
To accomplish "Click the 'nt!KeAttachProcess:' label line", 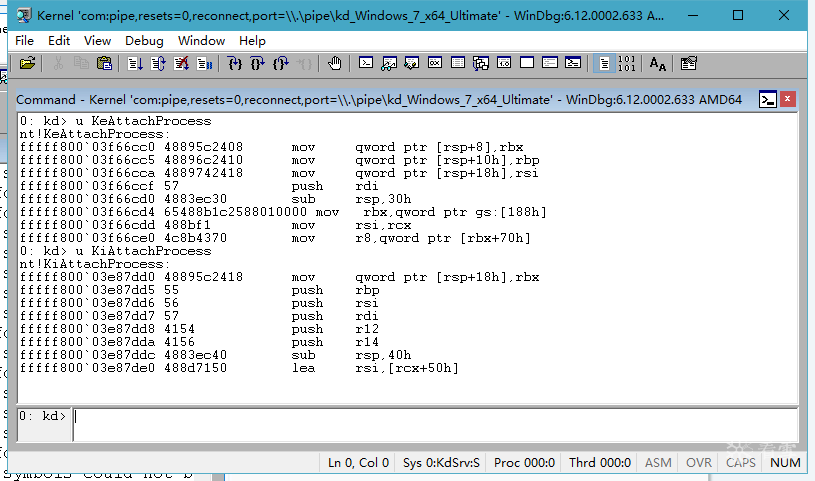I will [95, 134].
